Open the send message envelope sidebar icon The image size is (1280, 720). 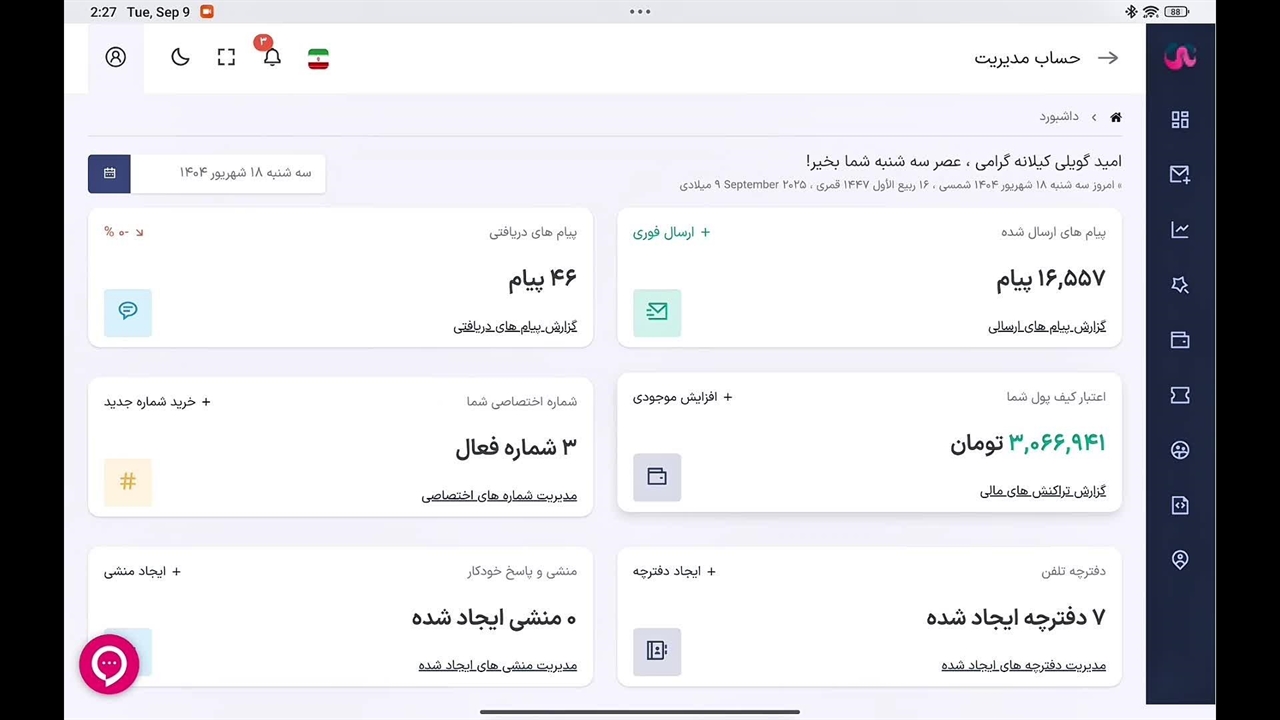[1180, 175]
